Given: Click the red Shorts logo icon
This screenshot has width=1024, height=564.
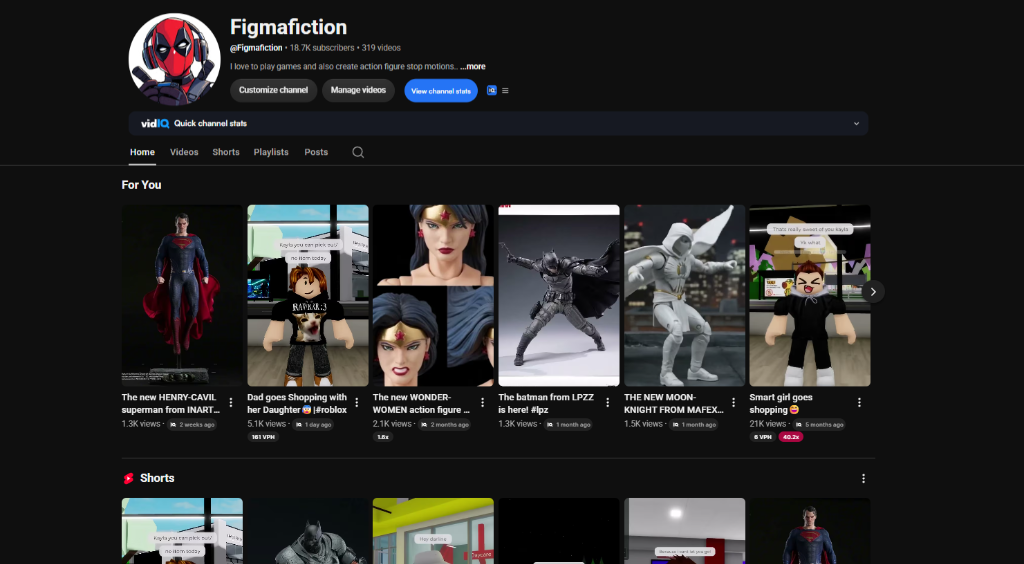Looking at the screenshot, I should point(129,478).
